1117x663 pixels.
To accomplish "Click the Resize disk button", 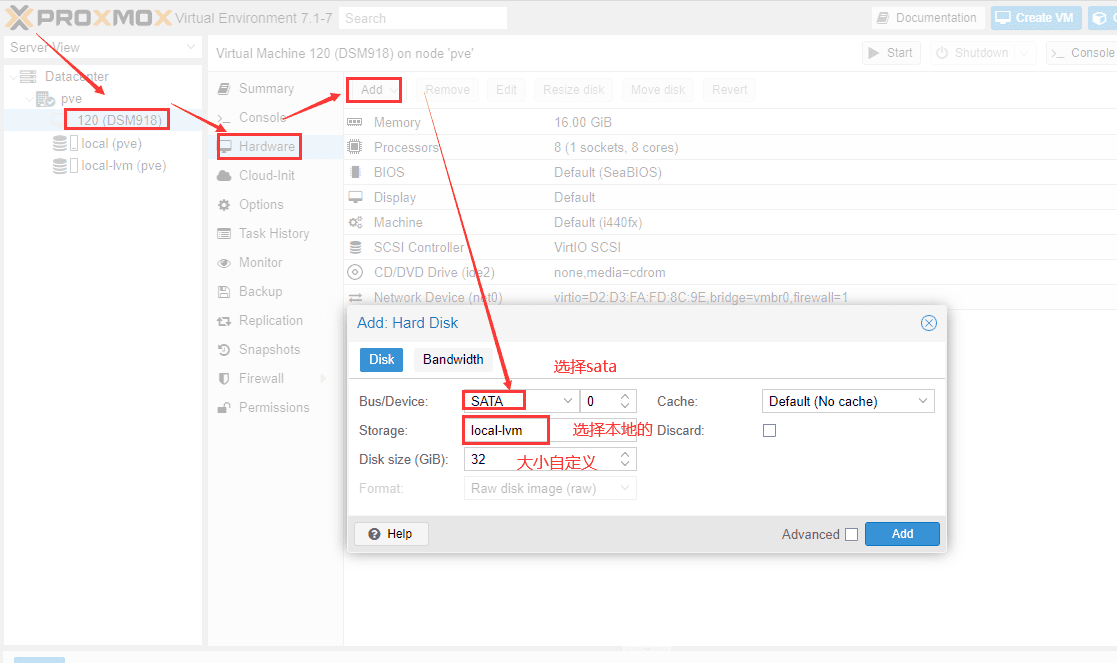I will click(x=573, y=90).
